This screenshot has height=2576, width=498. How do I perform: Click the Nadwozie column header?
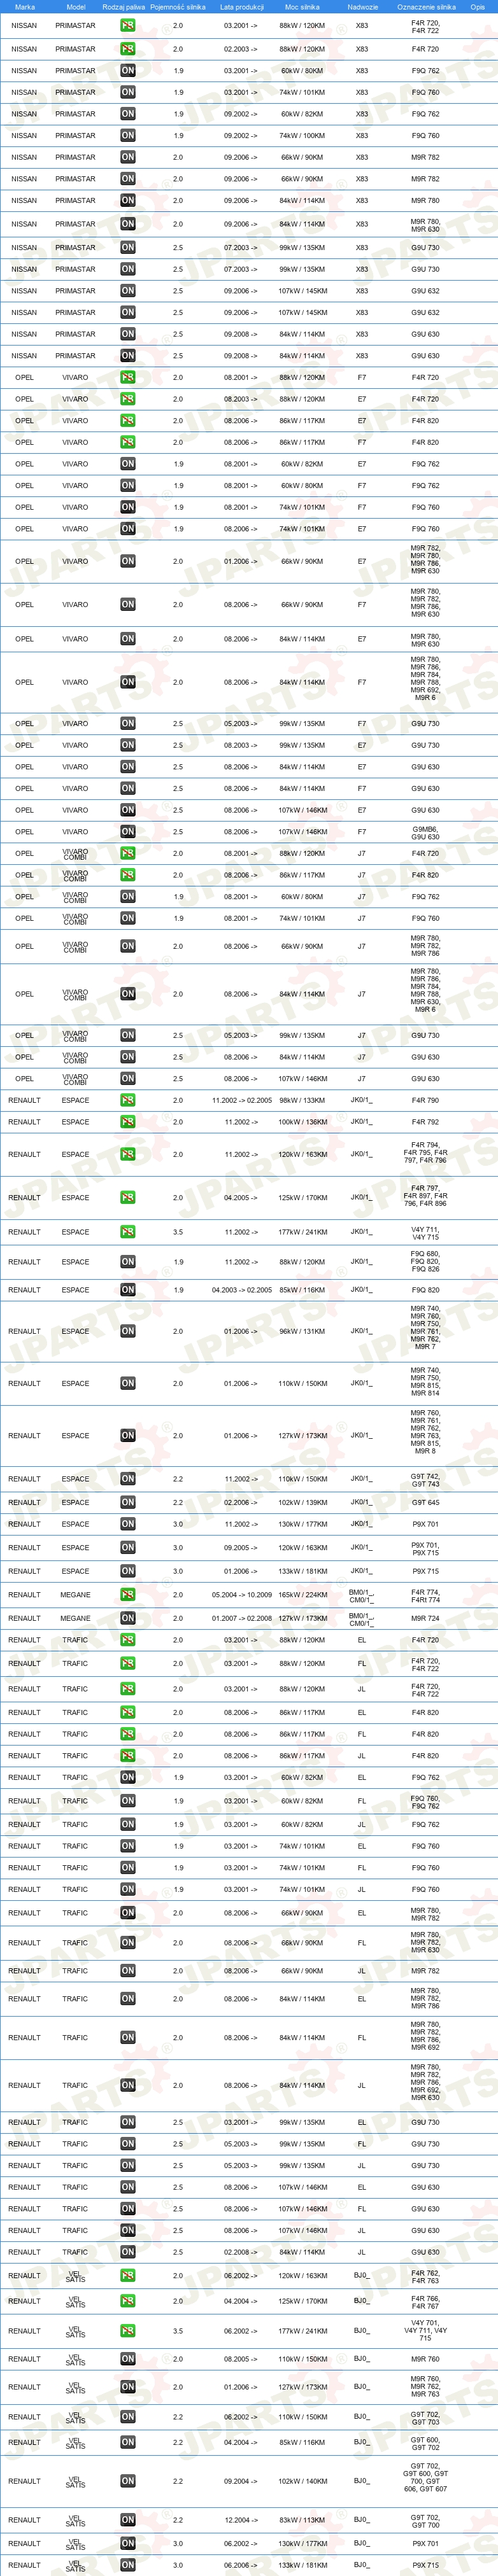(x=363, y=6)
